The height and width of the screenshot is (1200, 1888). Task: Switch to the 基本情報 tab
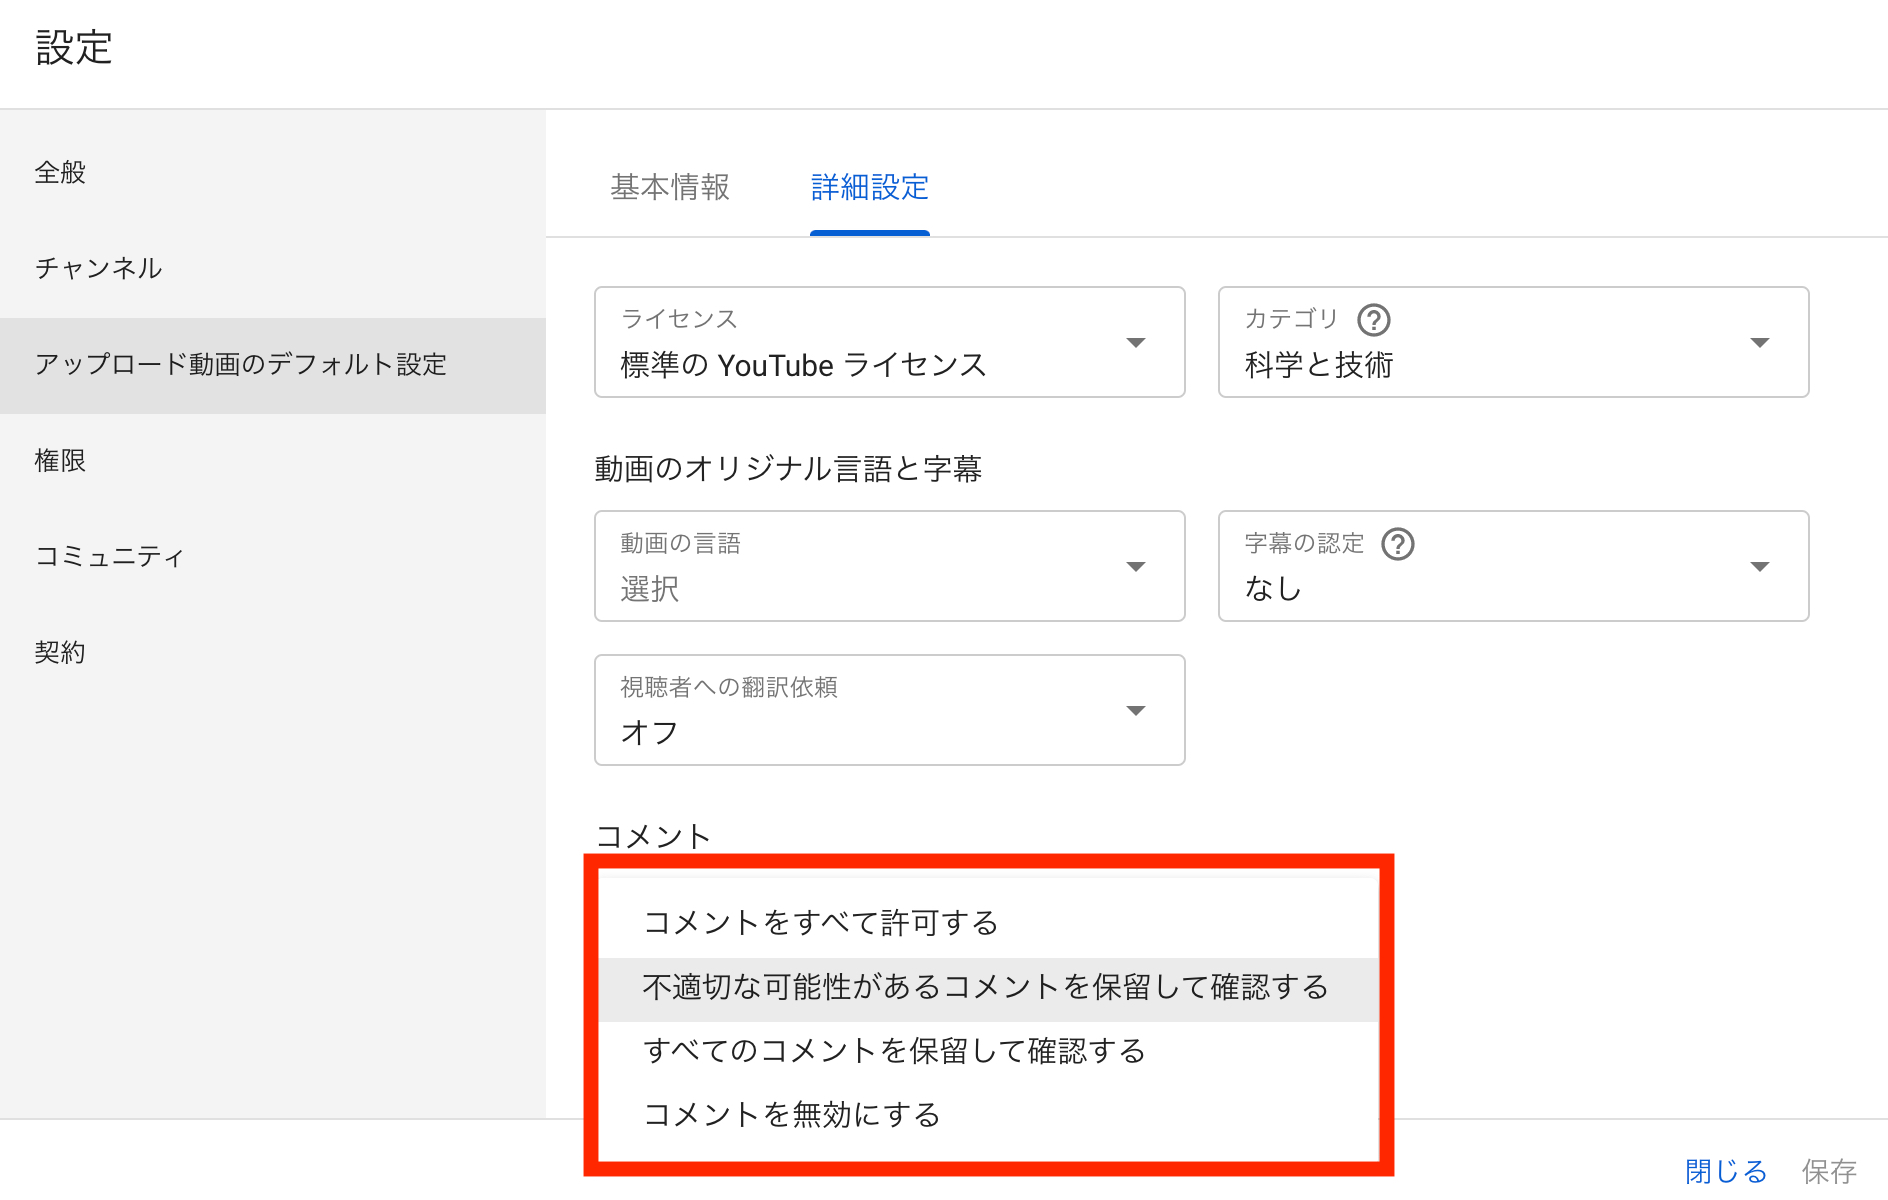pos(670,187)
